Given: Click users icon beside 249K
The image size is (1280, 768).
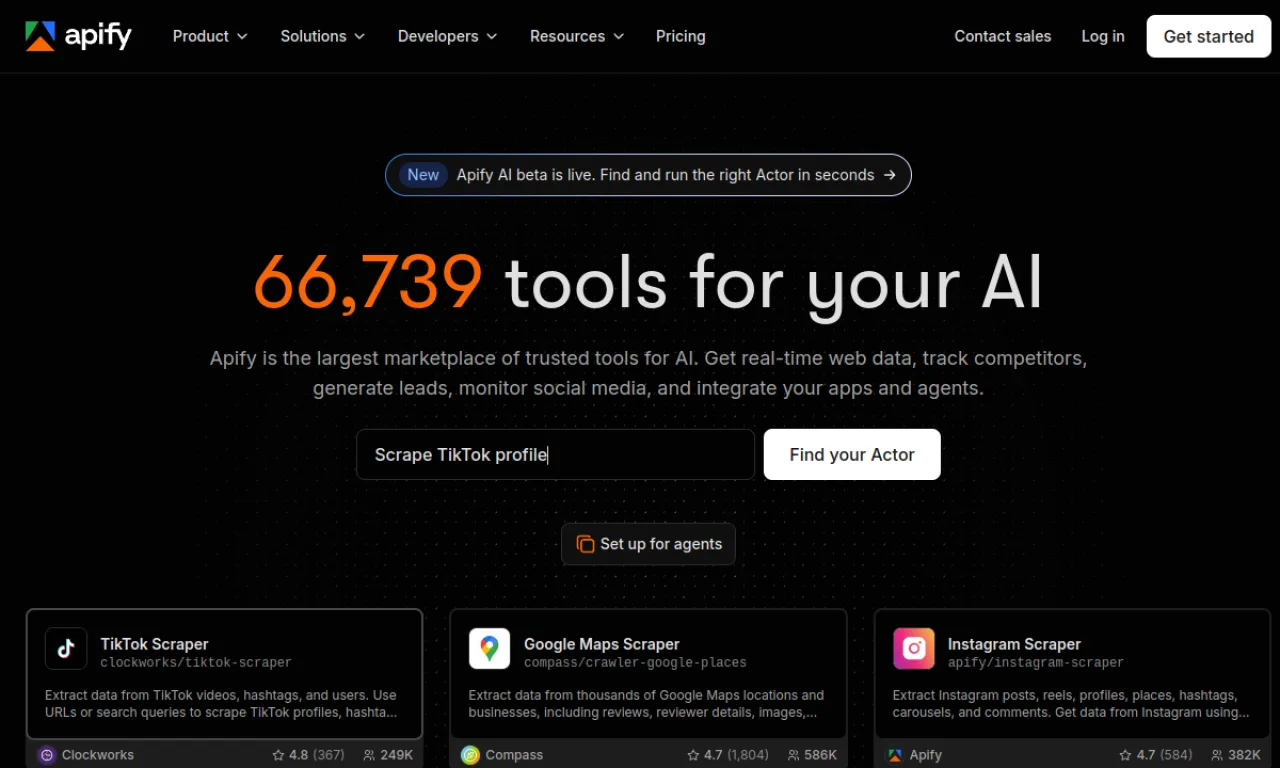Looking at the screenshot, I should pos(369,755).
